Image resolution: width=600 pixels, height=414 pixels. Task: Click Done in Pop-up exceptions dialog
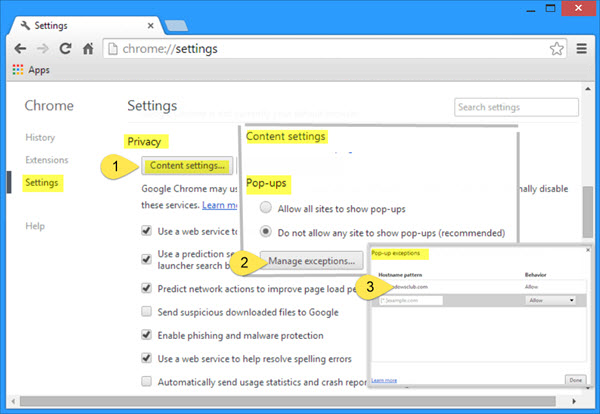(x=575, y=380)
